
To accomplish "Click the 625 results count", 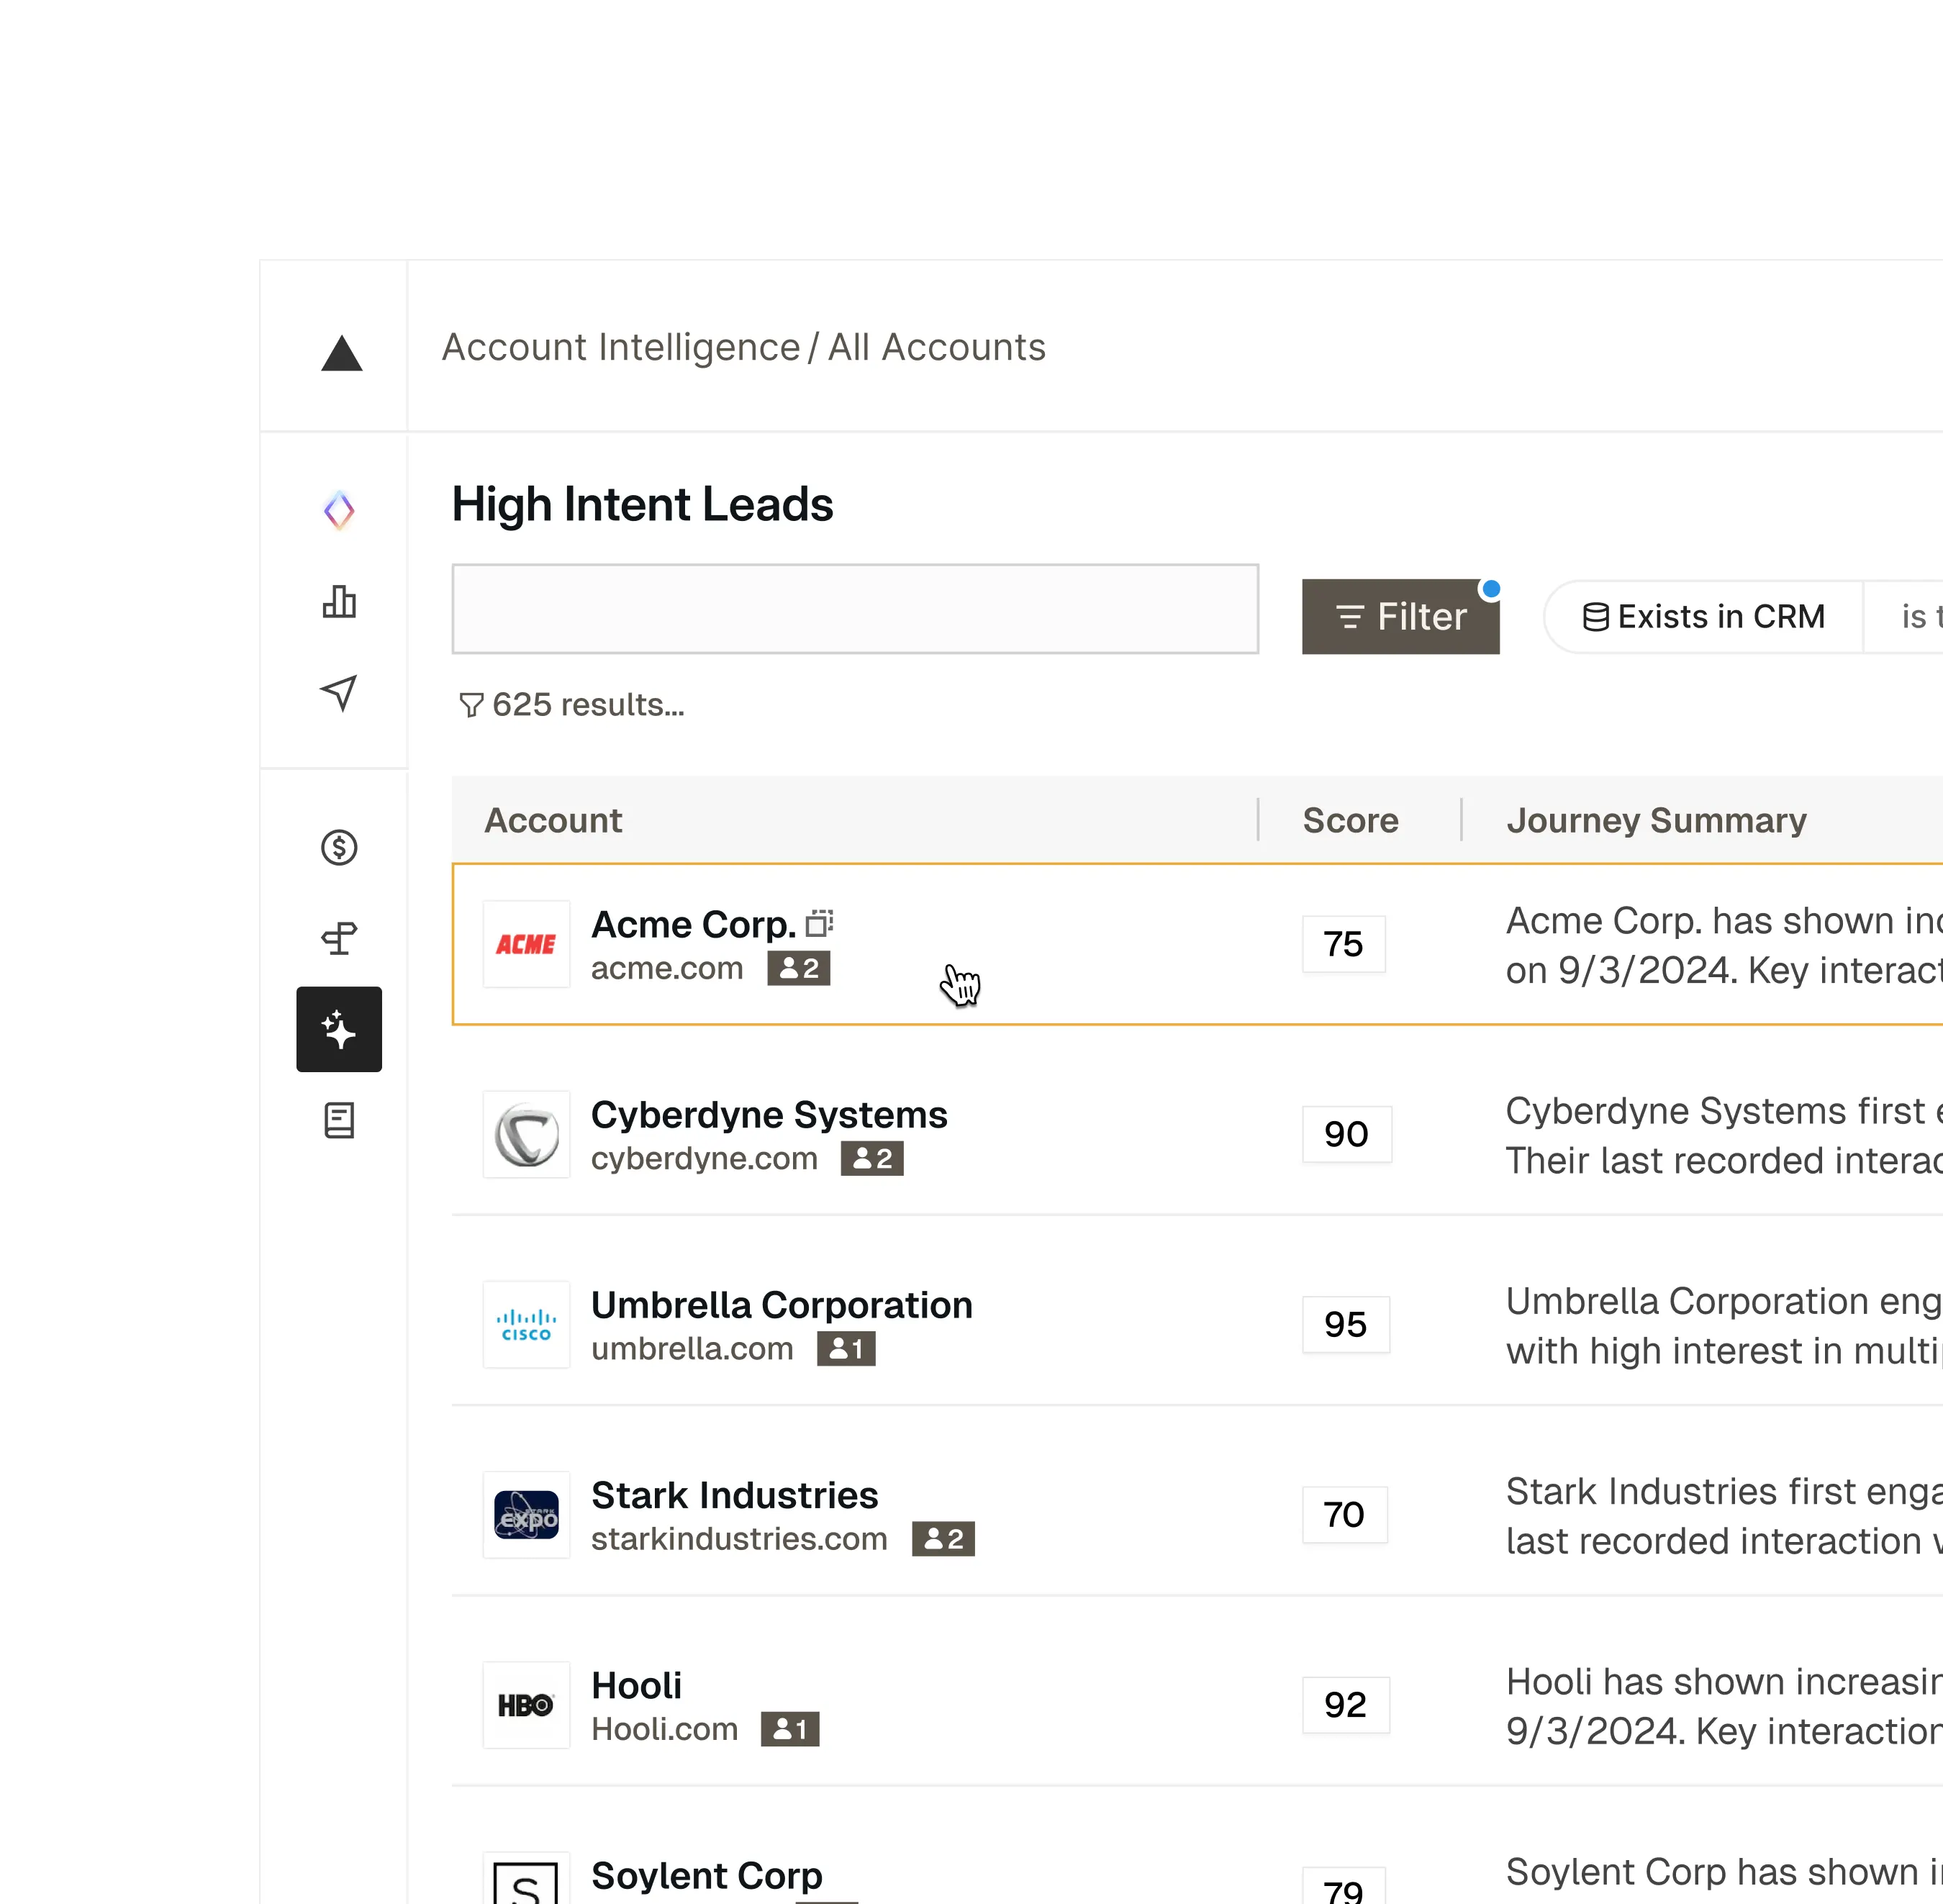I will [x=588, y=705].
